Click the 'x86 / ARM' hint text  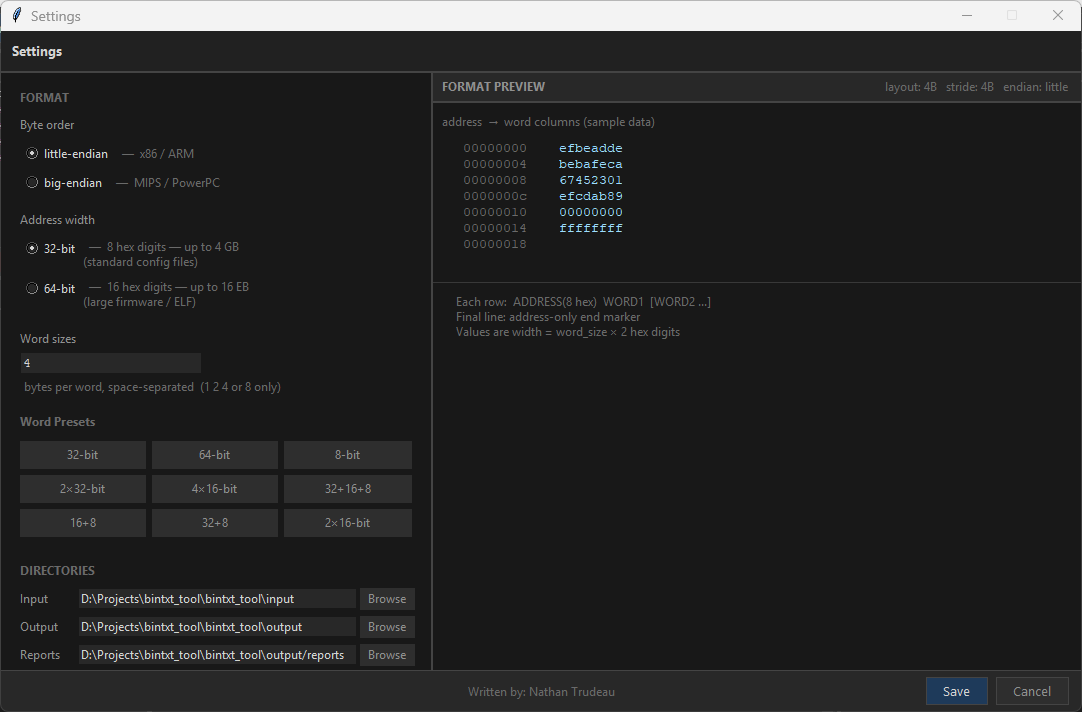166,154
